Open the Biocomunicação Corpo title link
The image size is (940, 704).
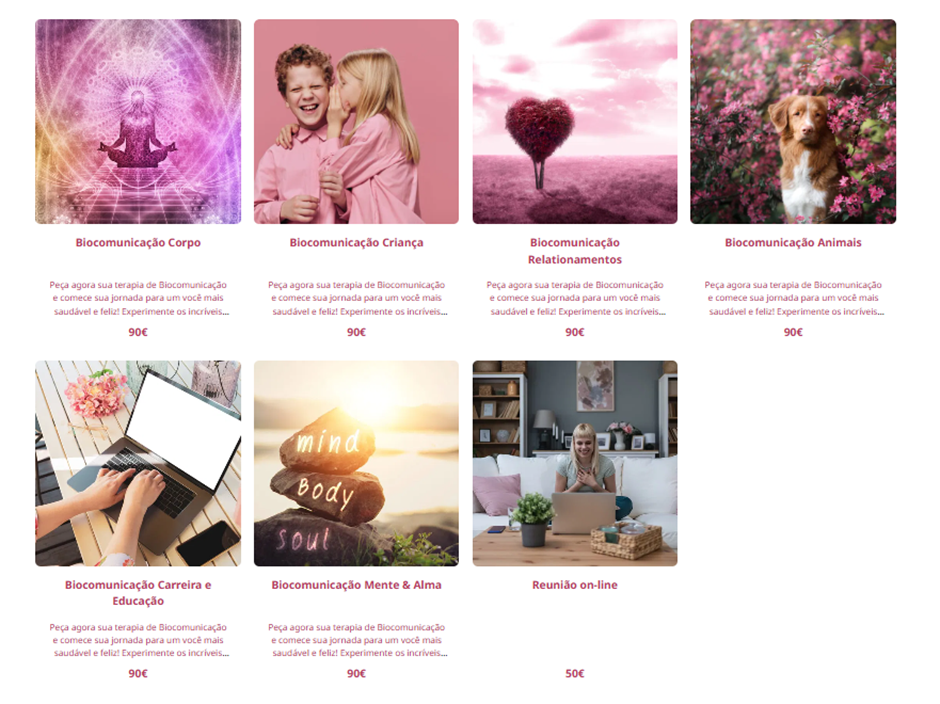point(138,243)
